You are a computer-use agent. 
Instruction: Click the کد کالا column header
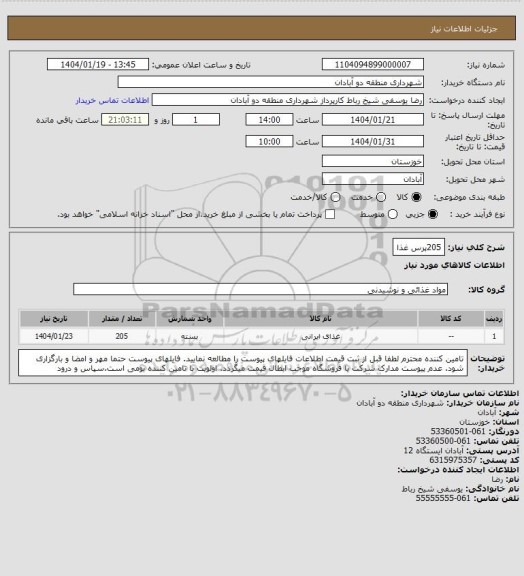pyautogui.click(x=451, y=319)
